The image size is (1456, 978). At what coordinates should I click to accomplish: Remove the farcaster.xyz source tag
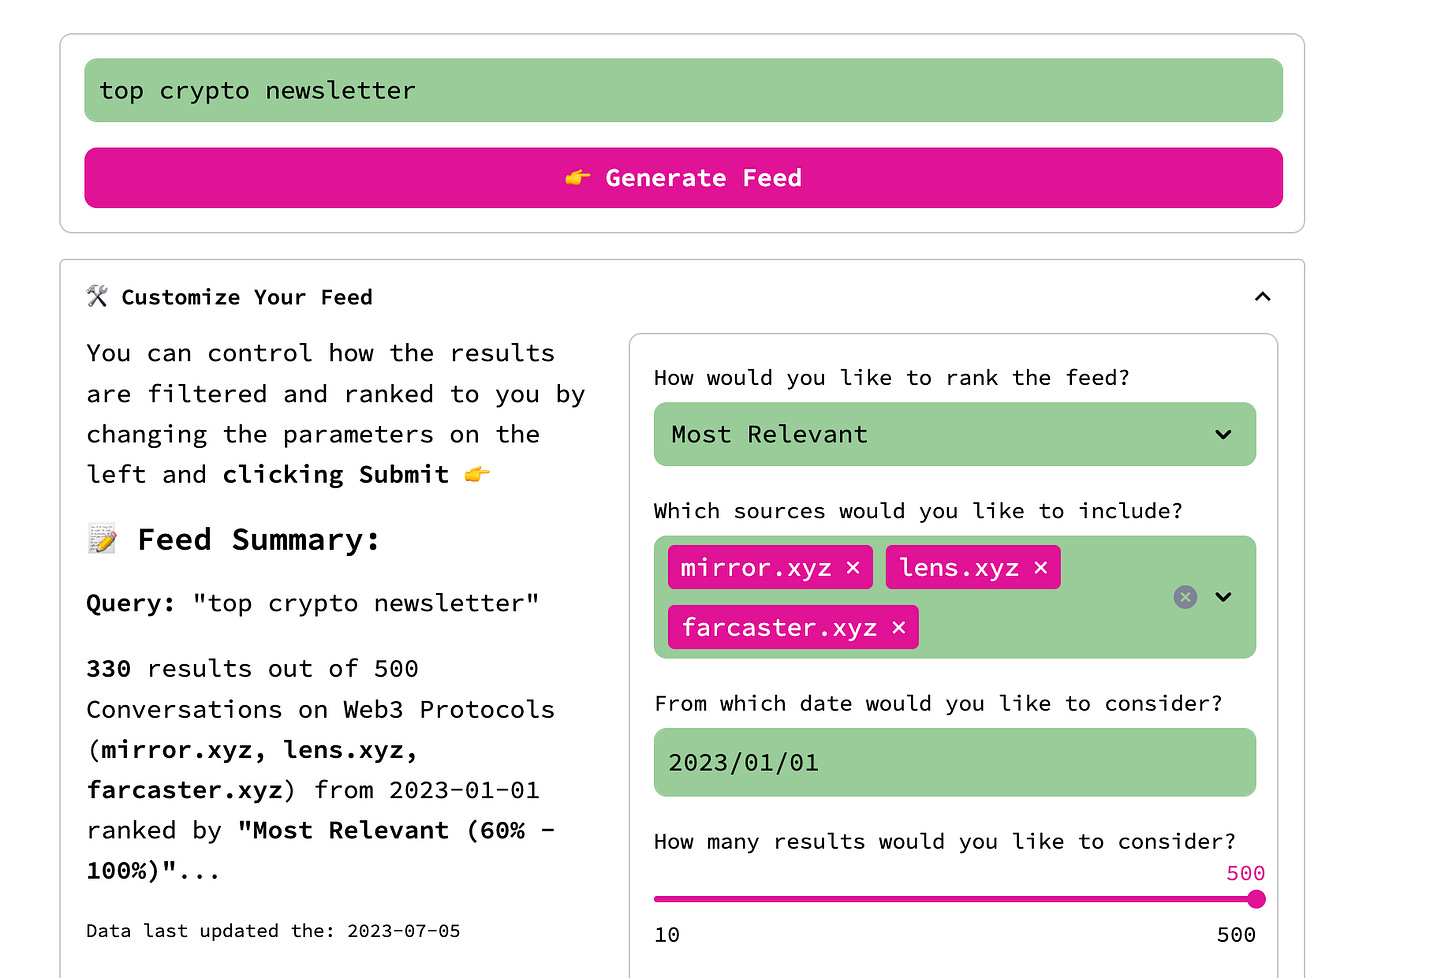click(899, 628)
